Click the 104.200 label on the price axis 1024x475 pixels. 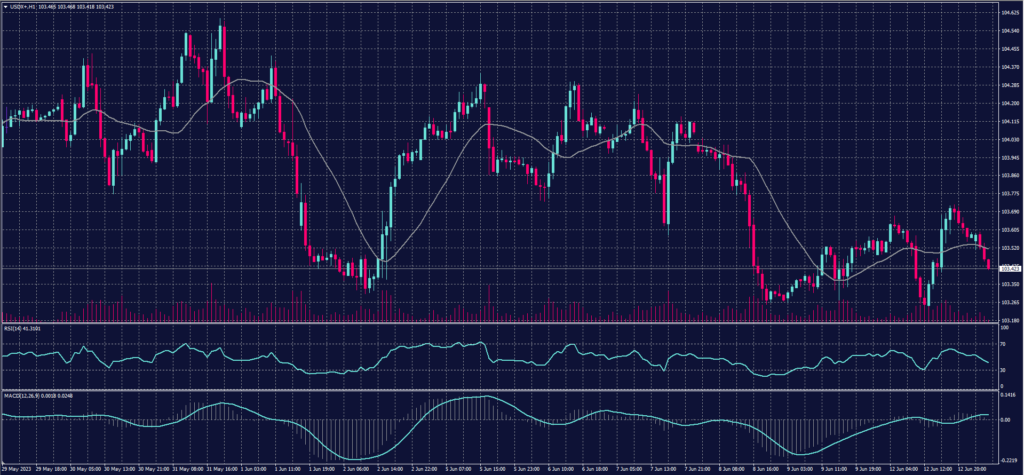(x=1009, y=103)
